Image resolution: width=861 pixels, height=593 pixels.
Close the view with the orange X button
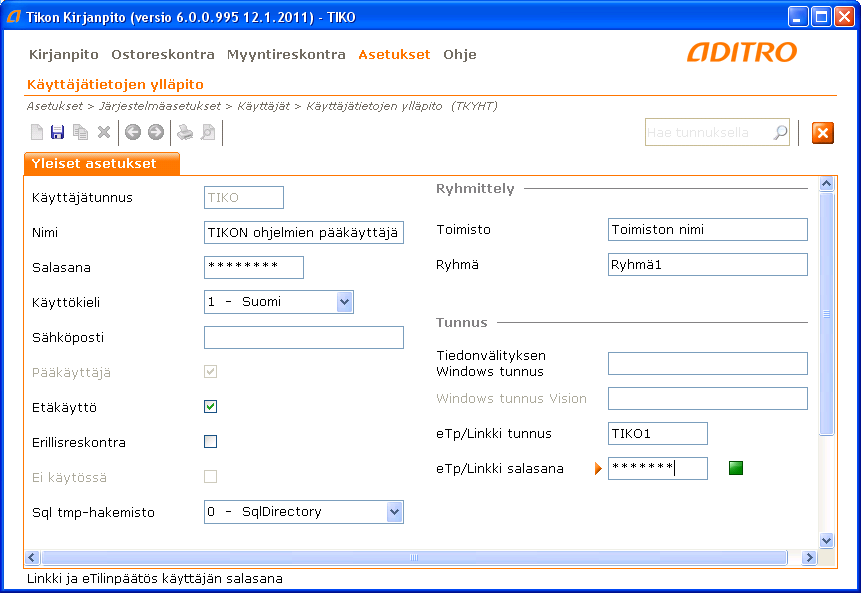click(823, 133)
